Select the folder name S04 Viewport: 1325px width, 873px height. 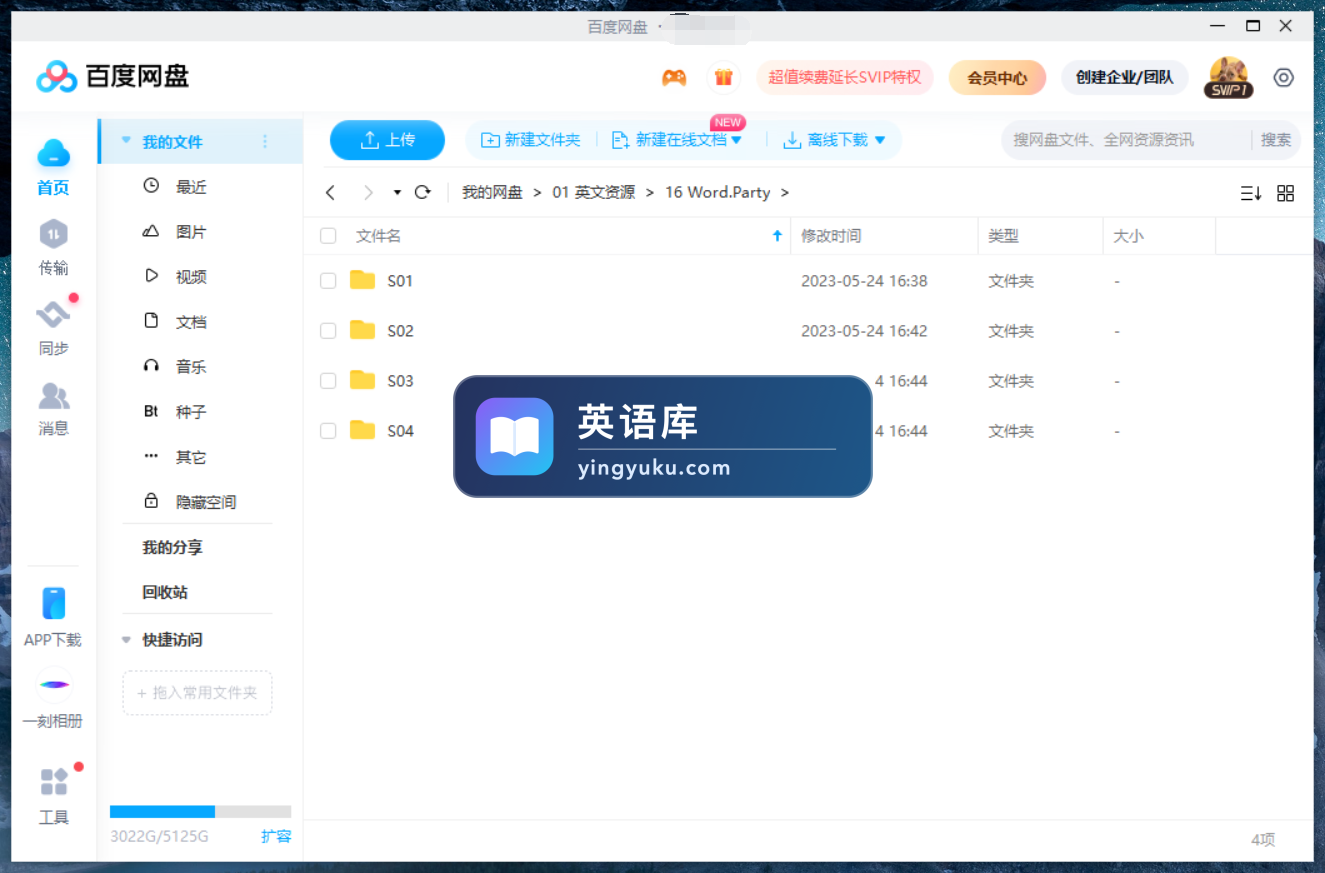tap(400, 431)
